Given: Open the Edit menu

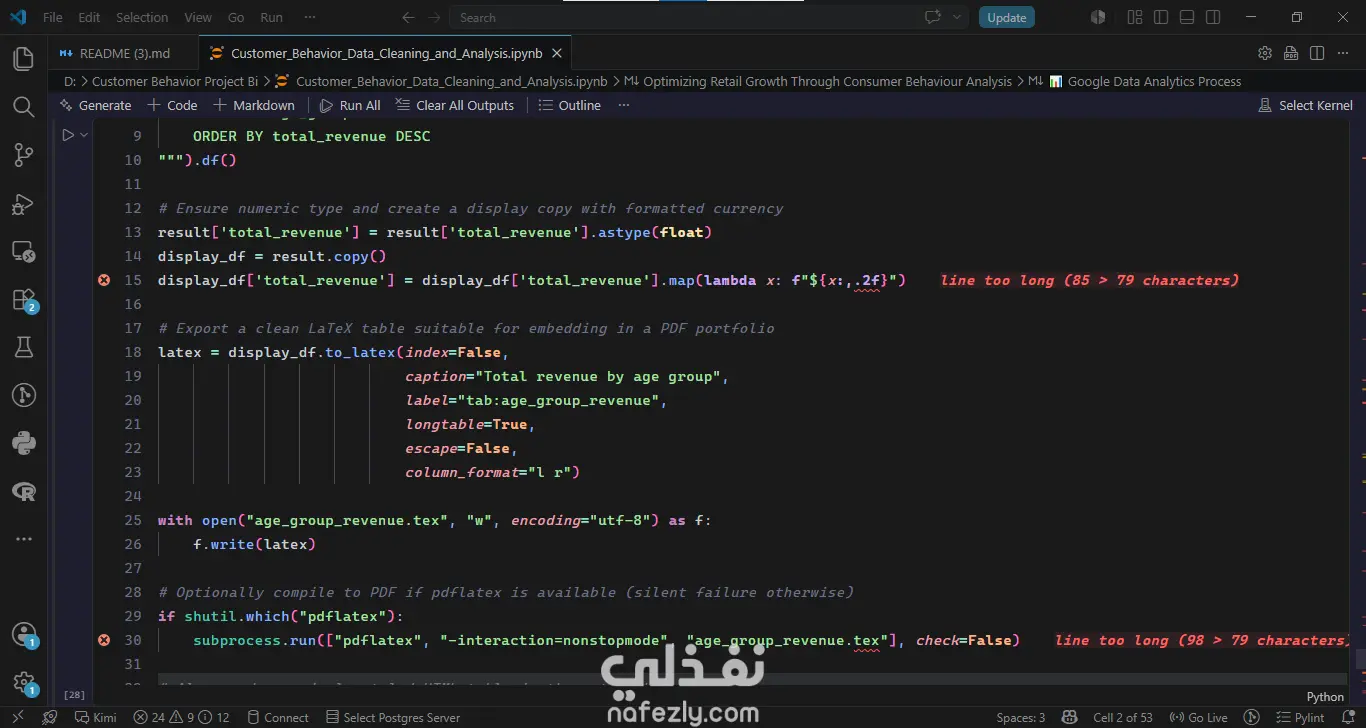Looking at the screenshot, I should [89, 17].
